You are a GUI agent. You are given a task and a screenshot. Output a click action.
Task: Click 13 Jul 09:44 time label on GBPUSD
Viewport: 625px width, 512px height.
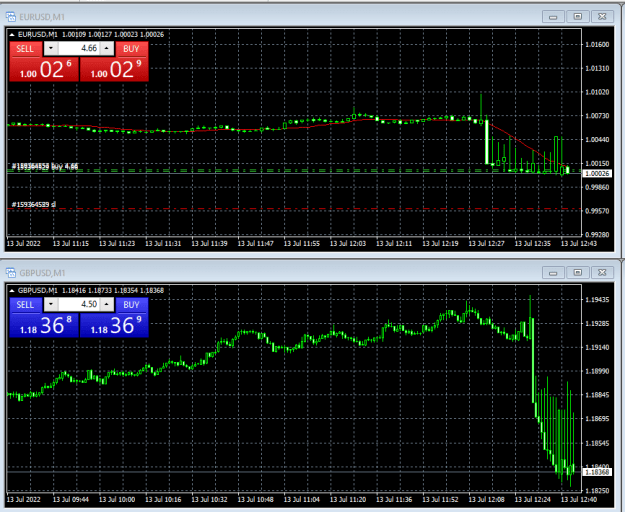(x=71, y=500)
